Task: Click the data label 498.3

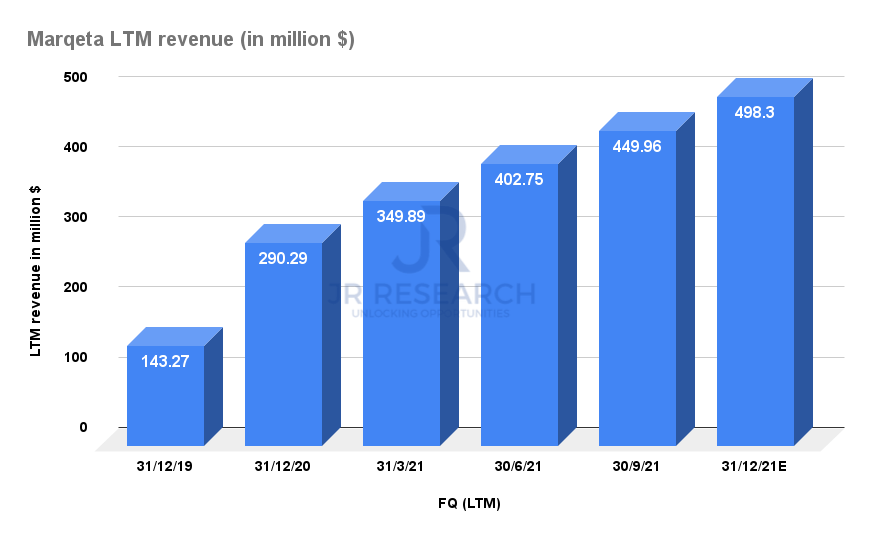Action: (754, 113)
